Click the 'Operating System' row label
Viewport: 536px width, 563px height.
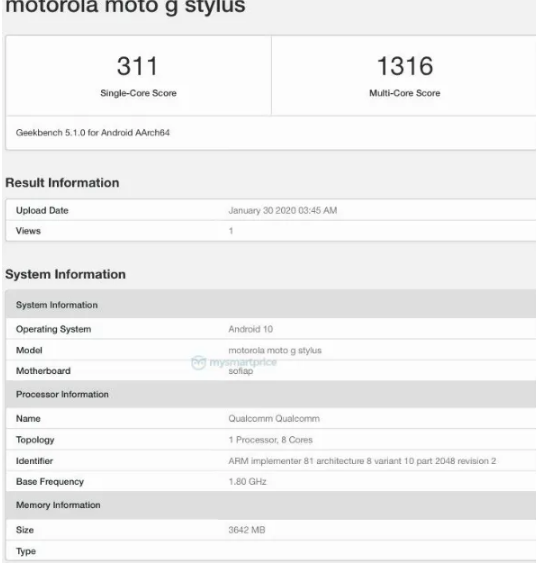53,329
